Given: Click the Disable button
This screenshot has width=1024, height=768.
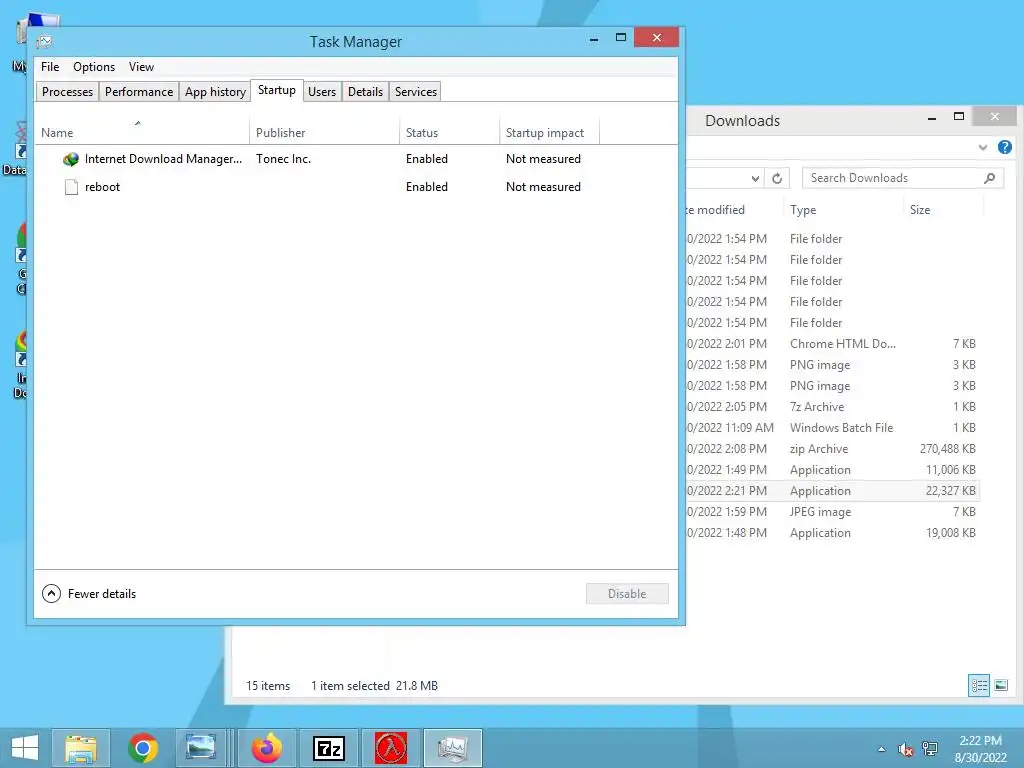Looking at the screenshot, I should [x=627, y=594].
